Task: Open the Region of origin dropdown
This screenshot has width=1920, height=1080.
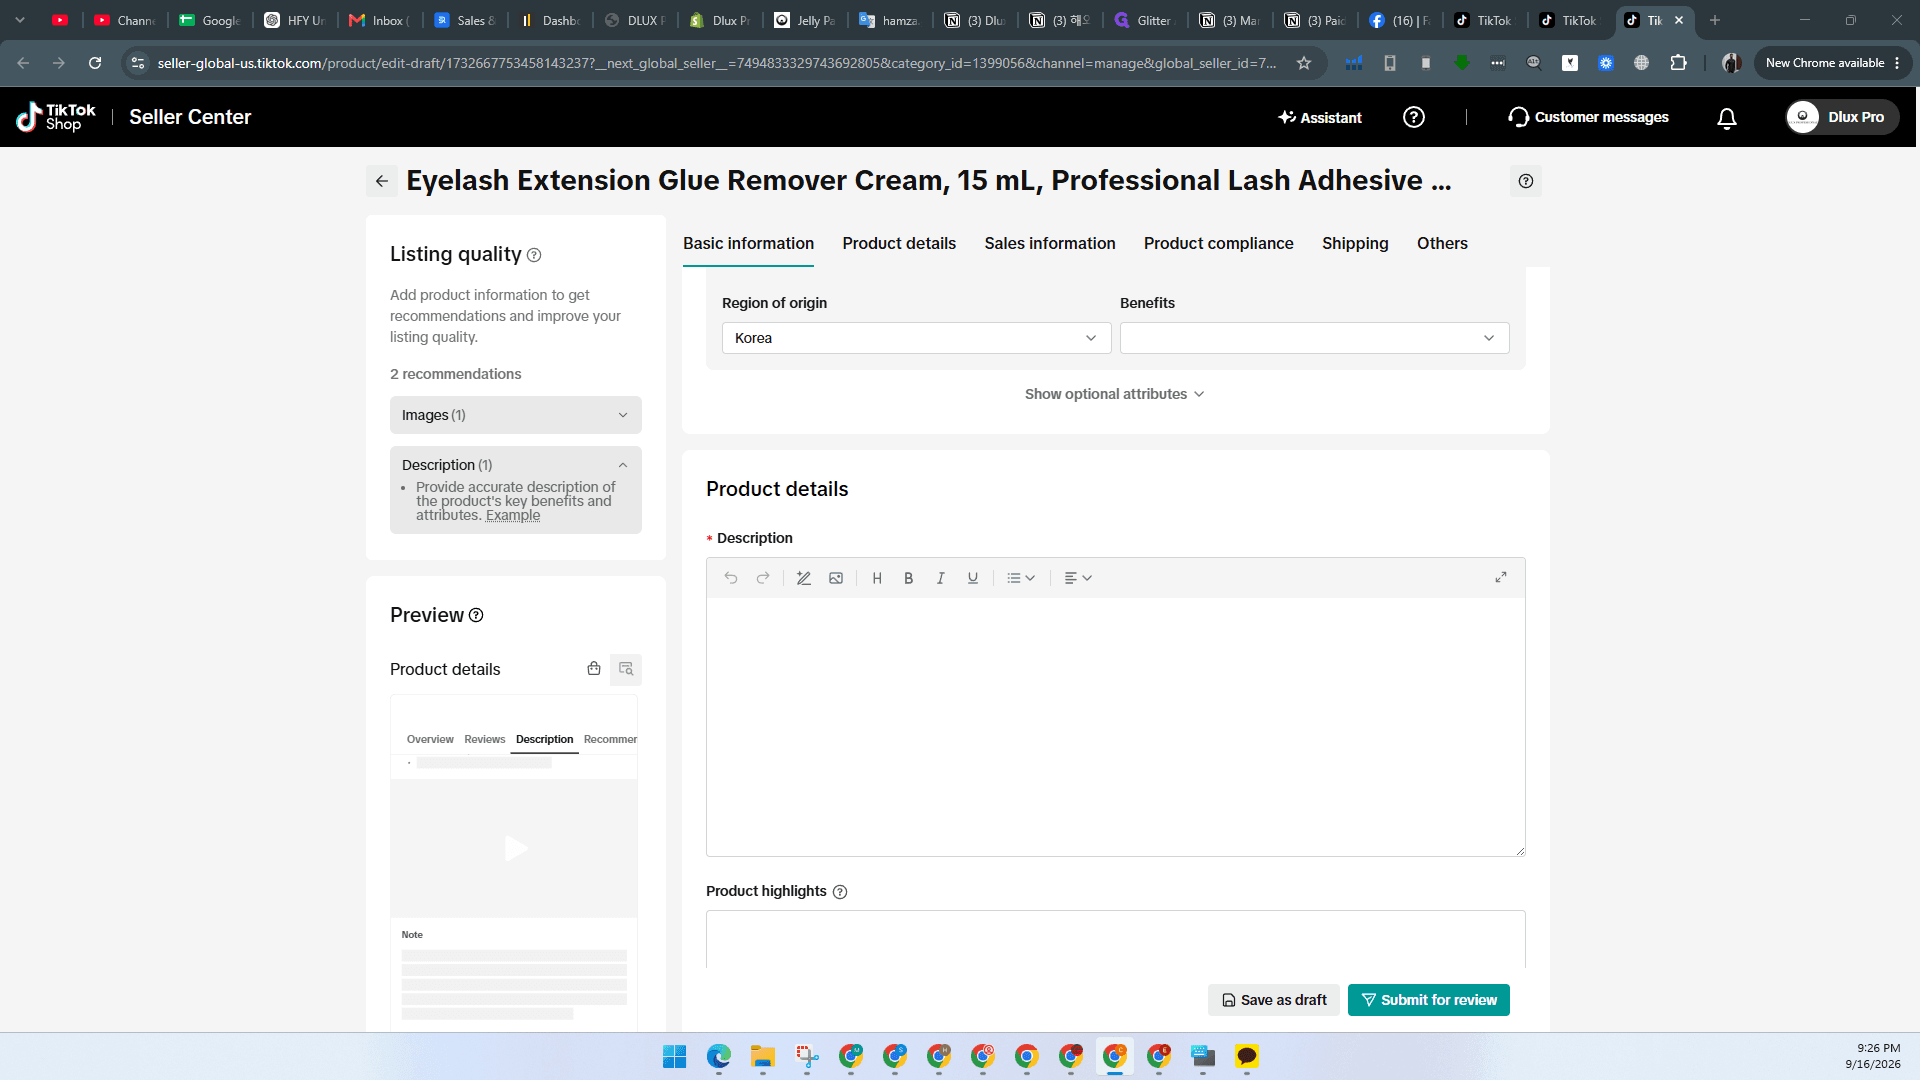Action: click(917, 338)
